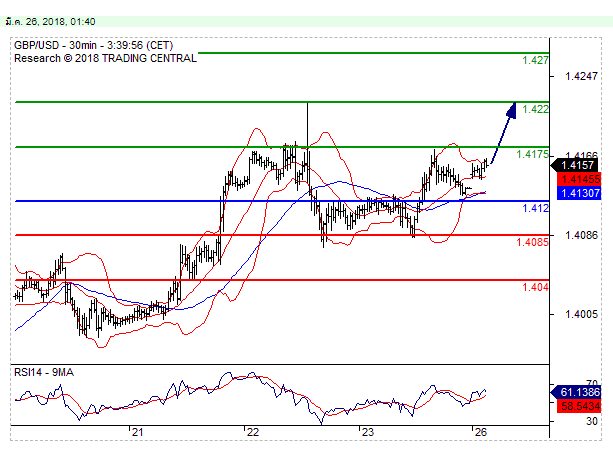
Task: Click 'Research © 2018 TRADING CENTRAL' text
Action: coord(105,58)
